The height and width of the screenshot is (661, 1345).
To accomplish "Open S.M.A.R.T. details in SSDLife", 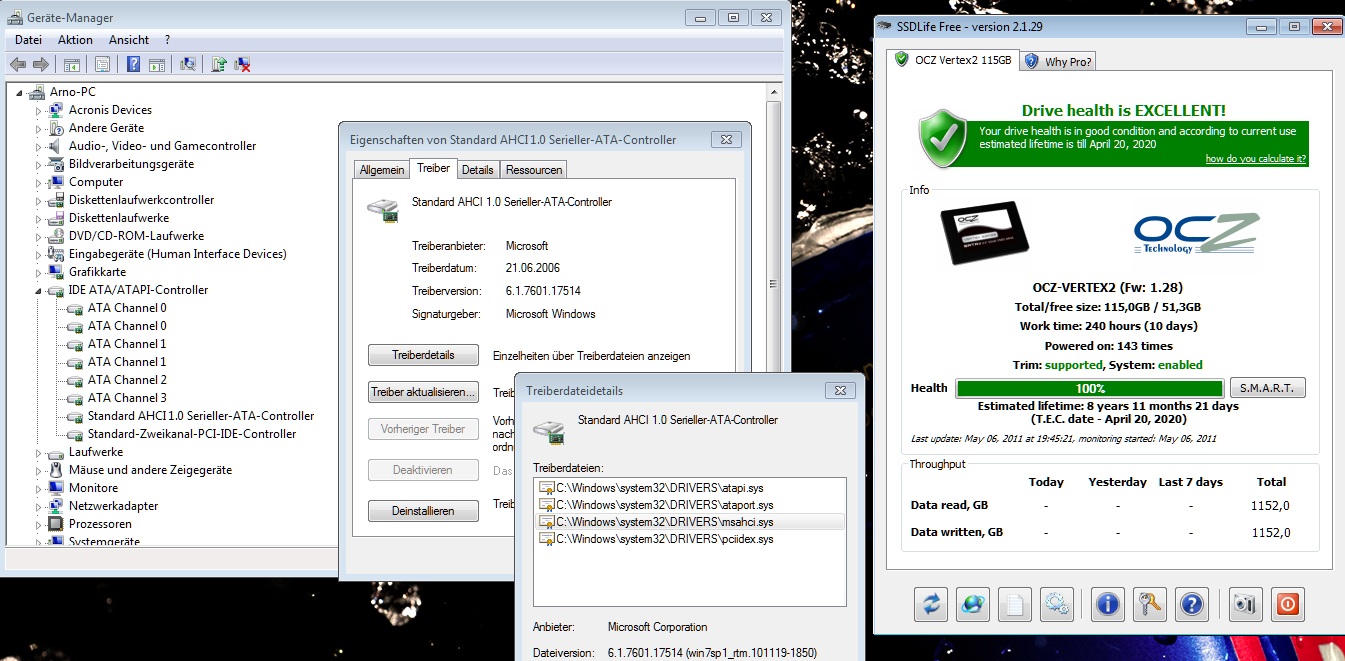I will pos(1267,388).
